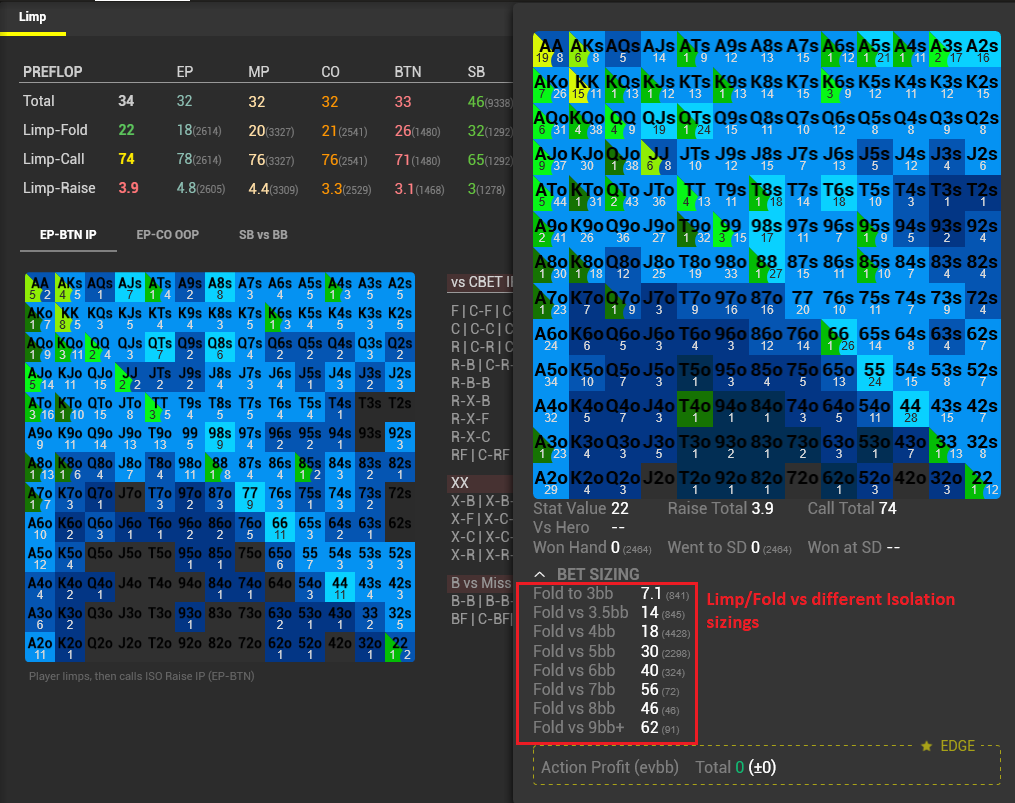This screenshot has width=1015, height=803.
Task: Click the R-B-B stat line
Action: 470,382
